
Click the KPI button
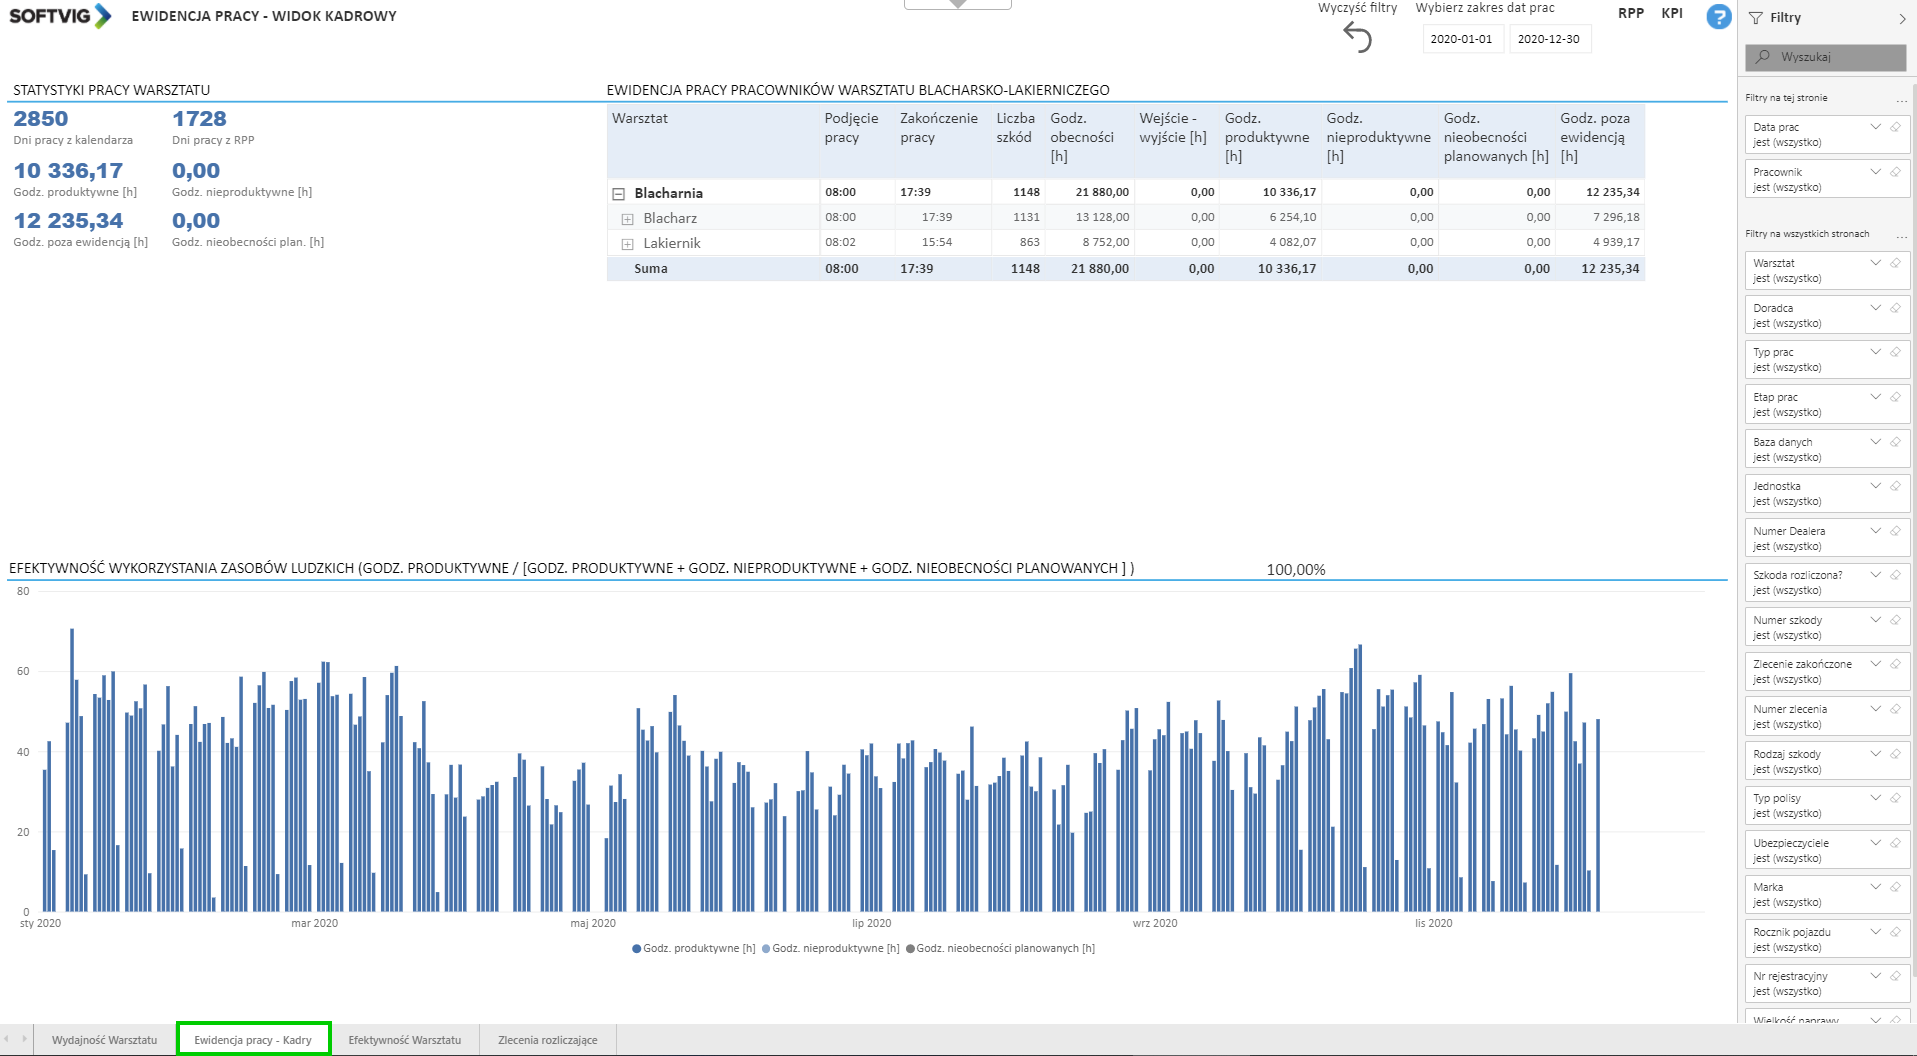pos(1672,14)
